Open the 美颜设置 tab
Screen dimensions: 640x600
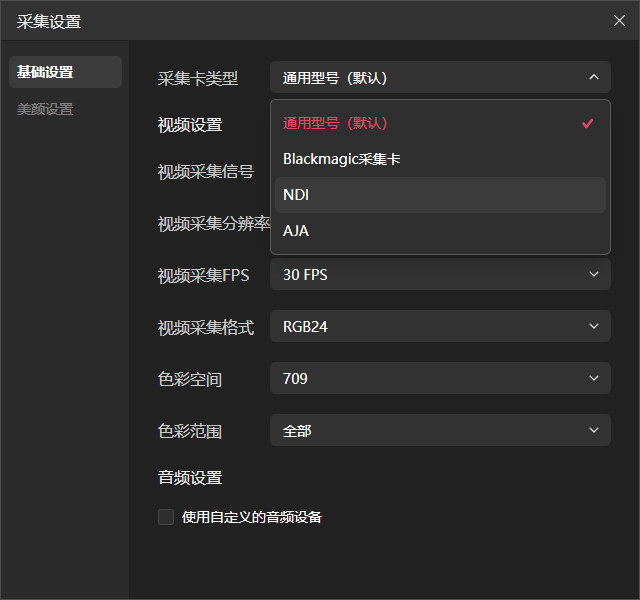(46, 109)
